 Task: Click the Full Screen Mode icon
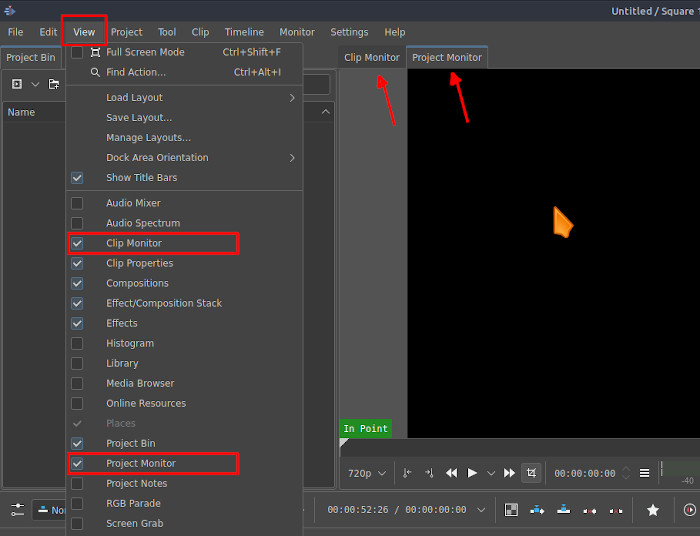point(95,52)
